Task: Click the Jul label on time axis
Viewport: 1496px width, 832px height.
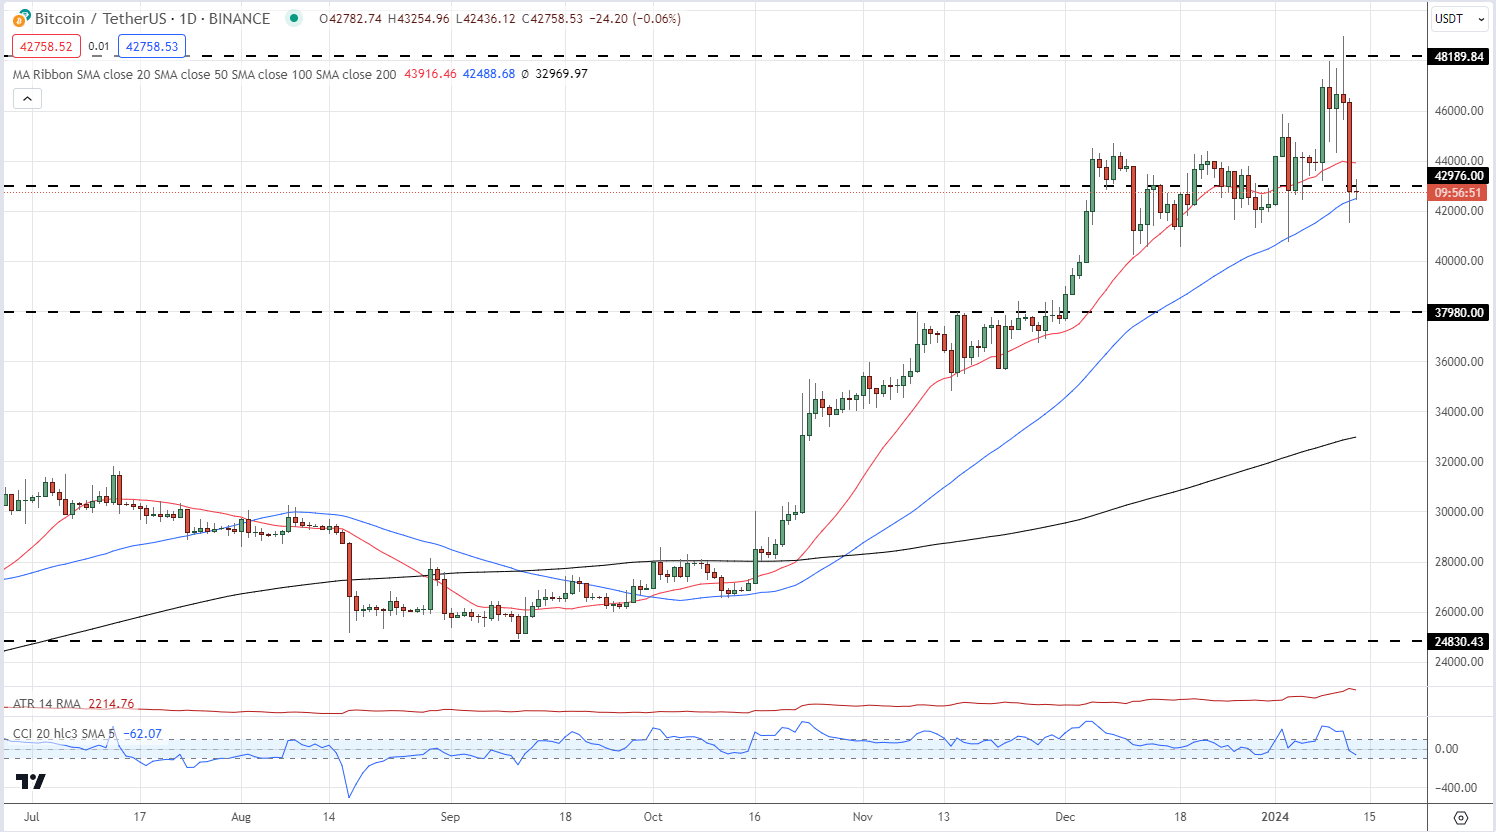Action: point(32,817)
